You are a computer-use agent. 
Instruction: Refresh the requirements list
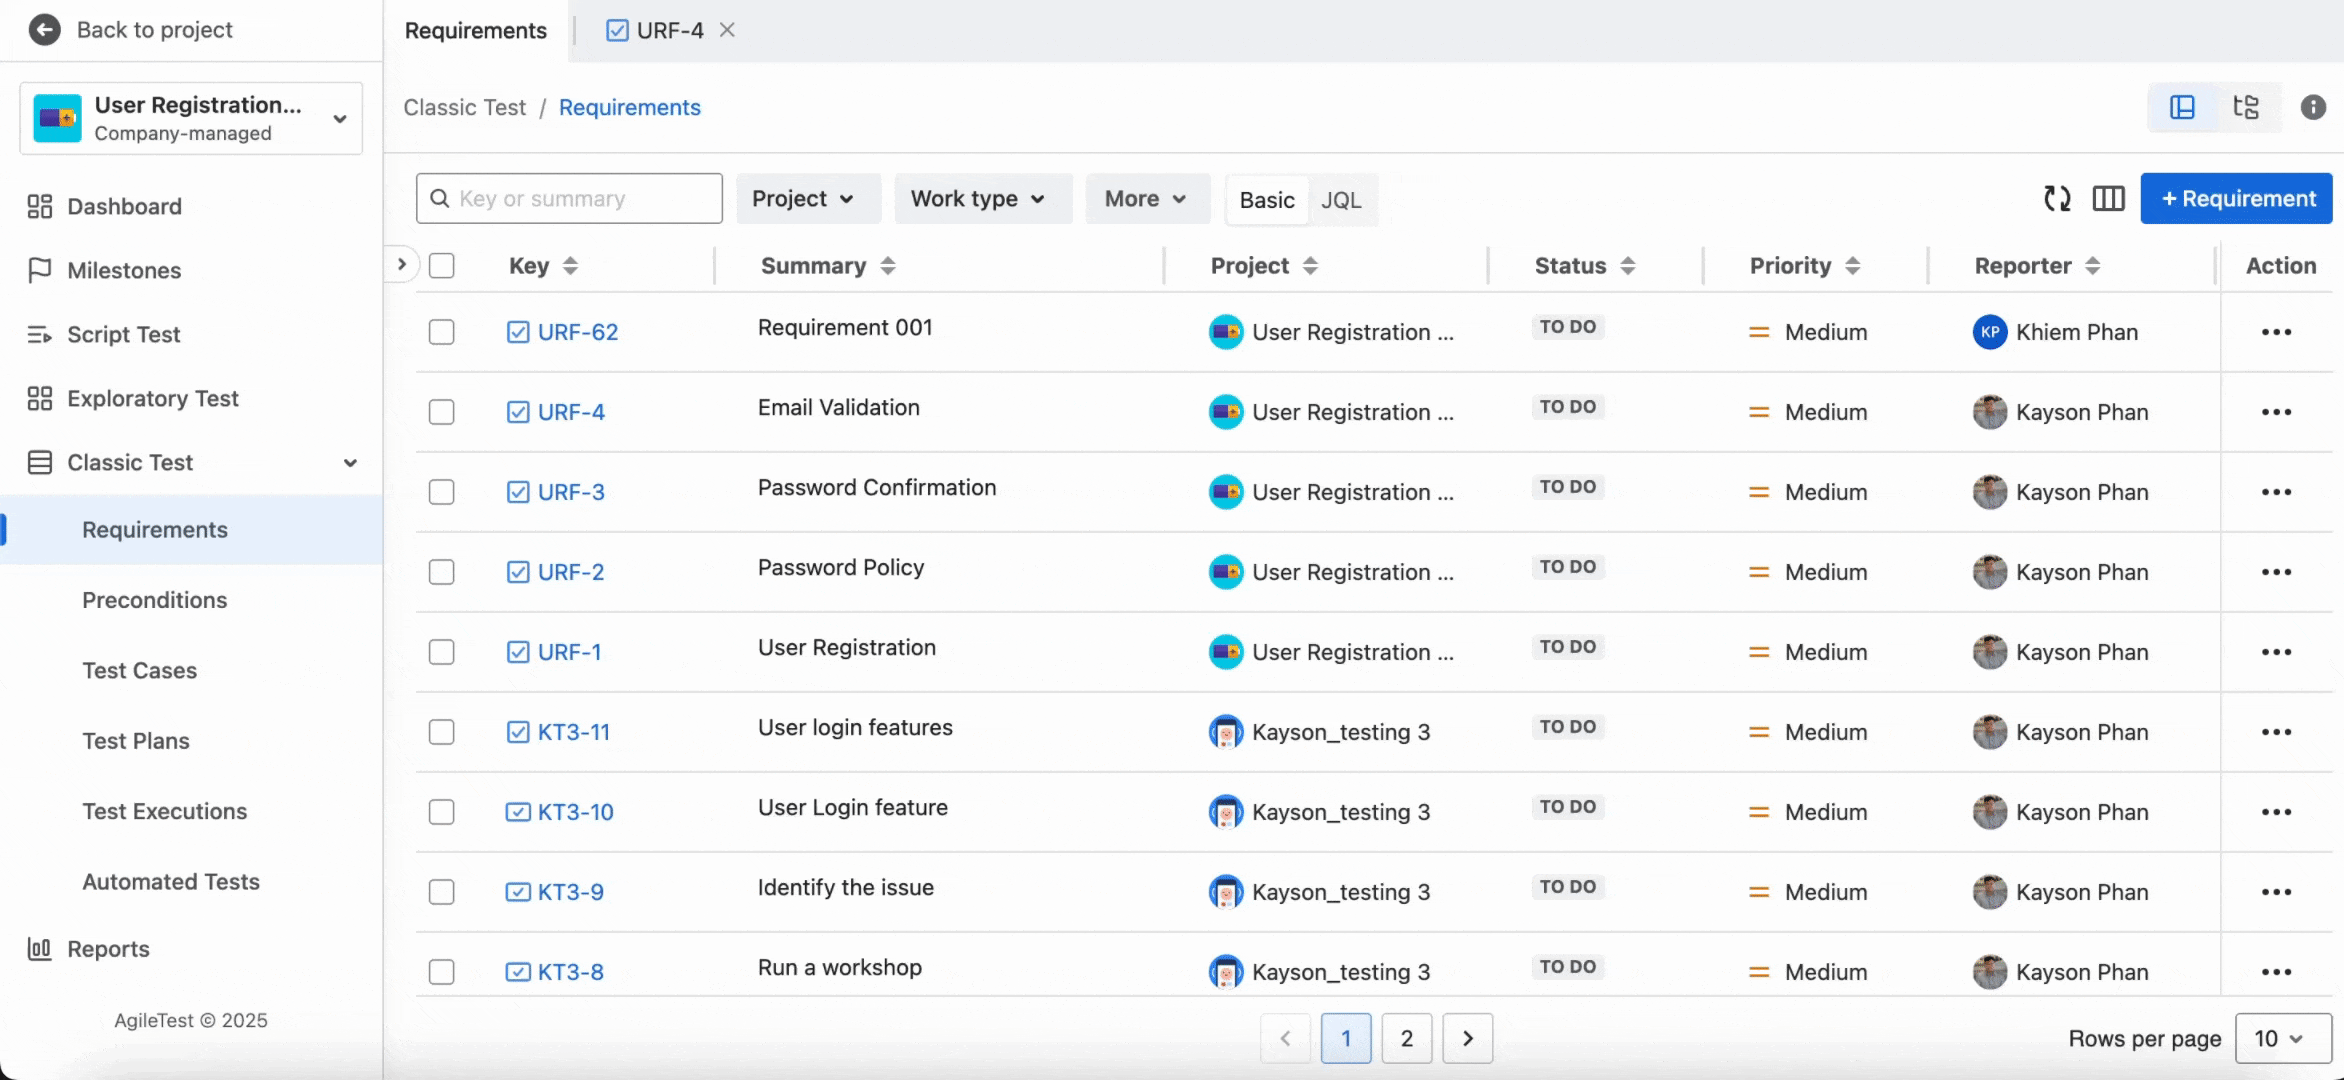(x=2057, y=198)
